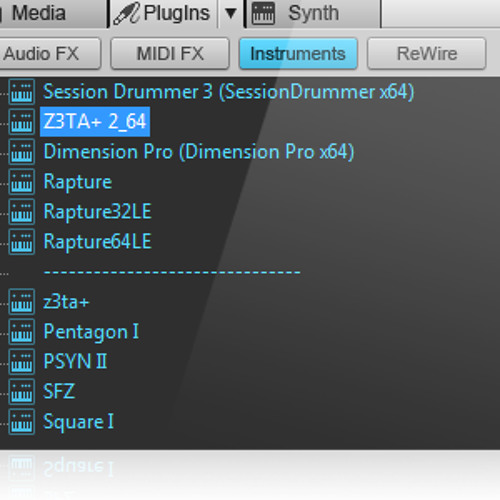Select the Instruments filter button
The height and width of the screenshot is (500, 500).
(298, 54)
